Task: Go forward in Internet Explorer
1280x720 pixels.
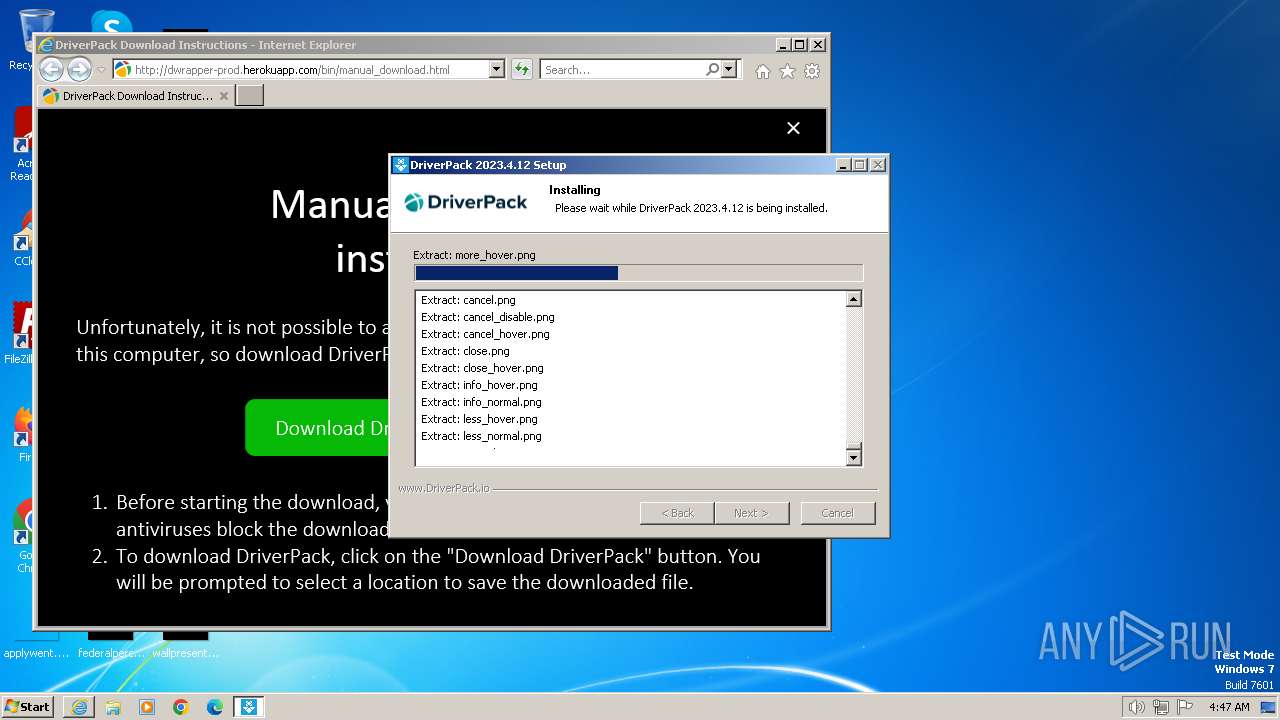Action: coord(79,69)
